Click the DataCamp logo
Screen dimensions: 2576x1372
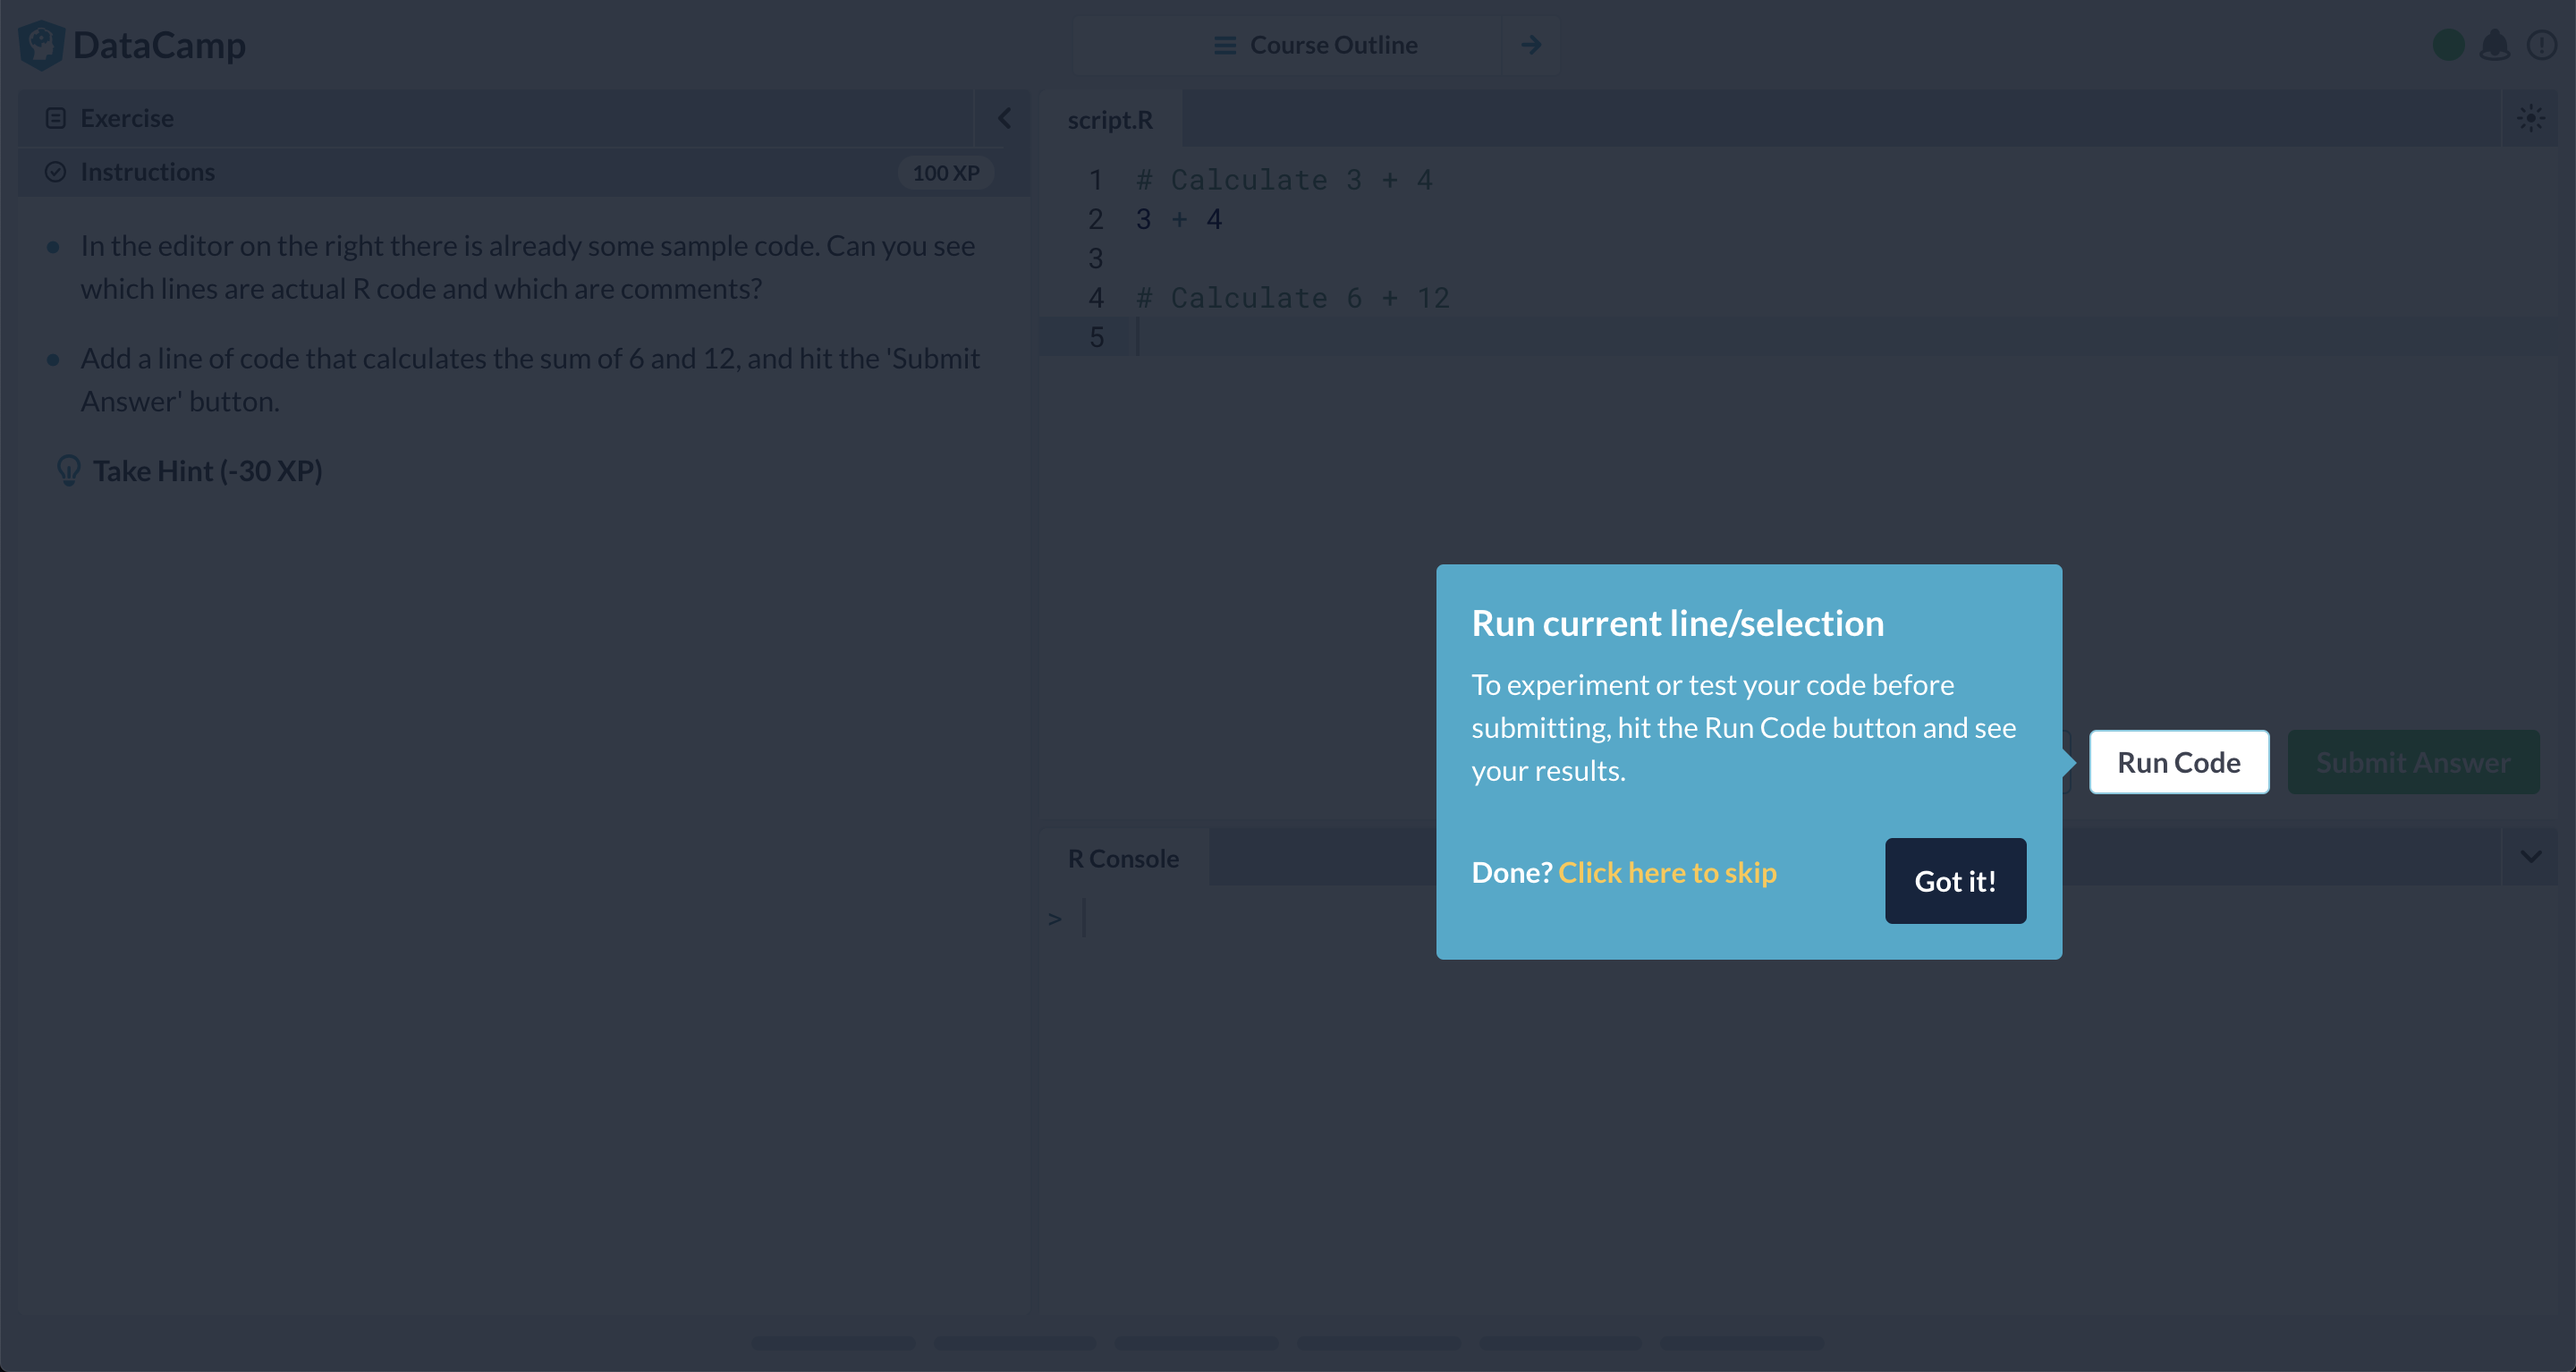tap(132, 45)
